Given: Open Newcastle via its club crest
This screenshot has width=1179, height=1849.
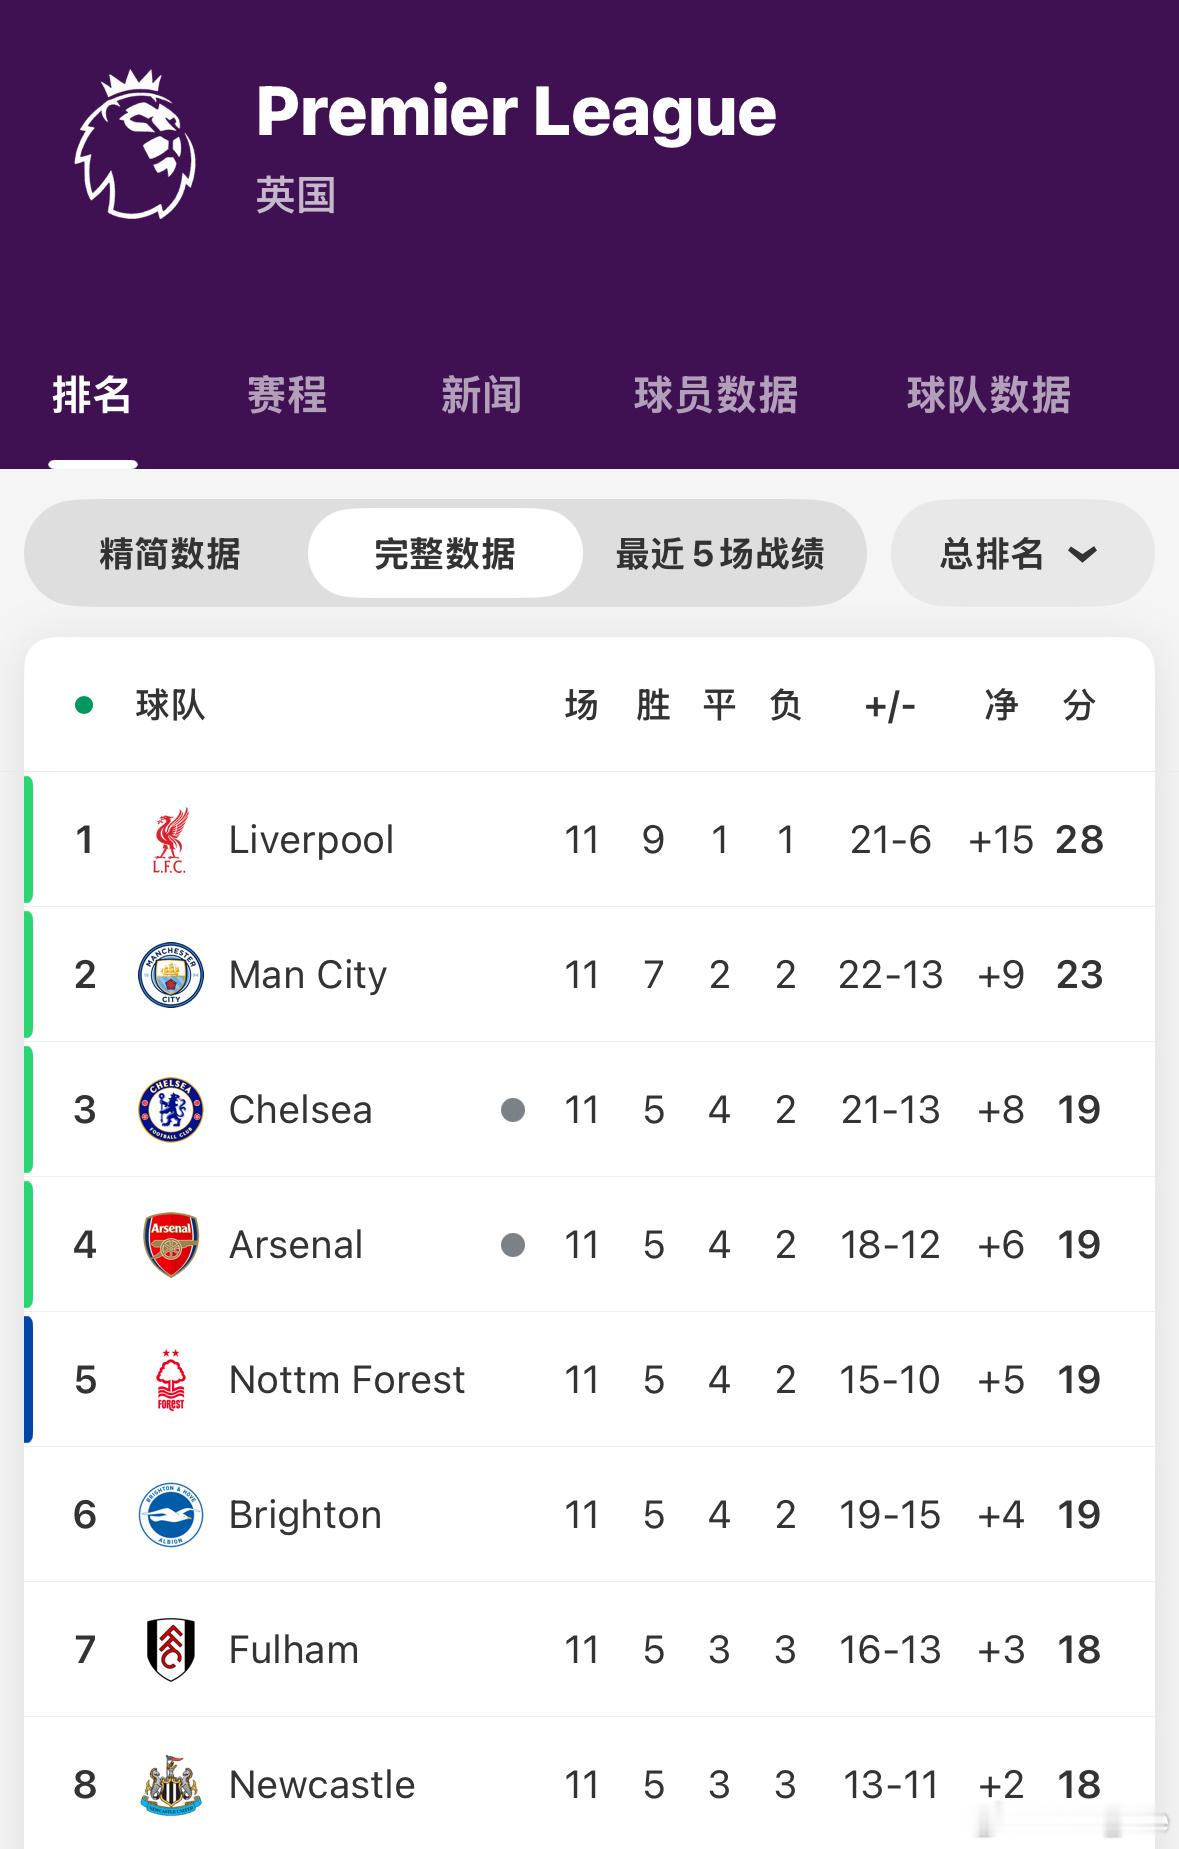Looking at the screenshot, I should click(171, 1785).
